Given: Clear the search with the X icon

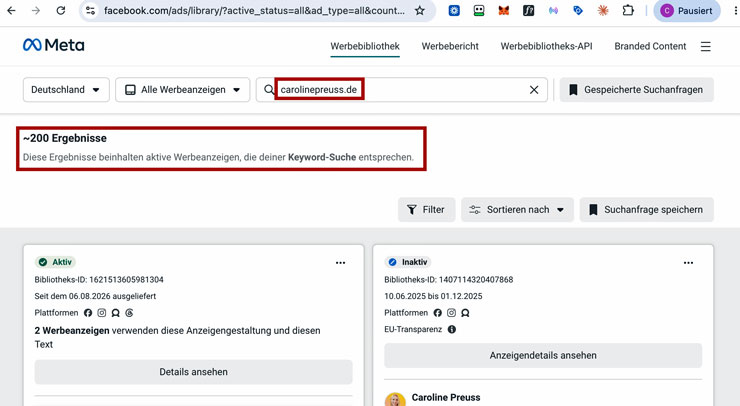Looking at the screenshot, I should (x=534, y=90).
